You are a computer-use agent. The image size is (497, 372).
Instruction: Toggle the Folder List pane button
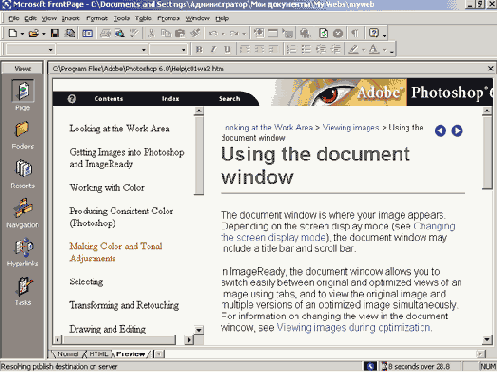point(88,33)
